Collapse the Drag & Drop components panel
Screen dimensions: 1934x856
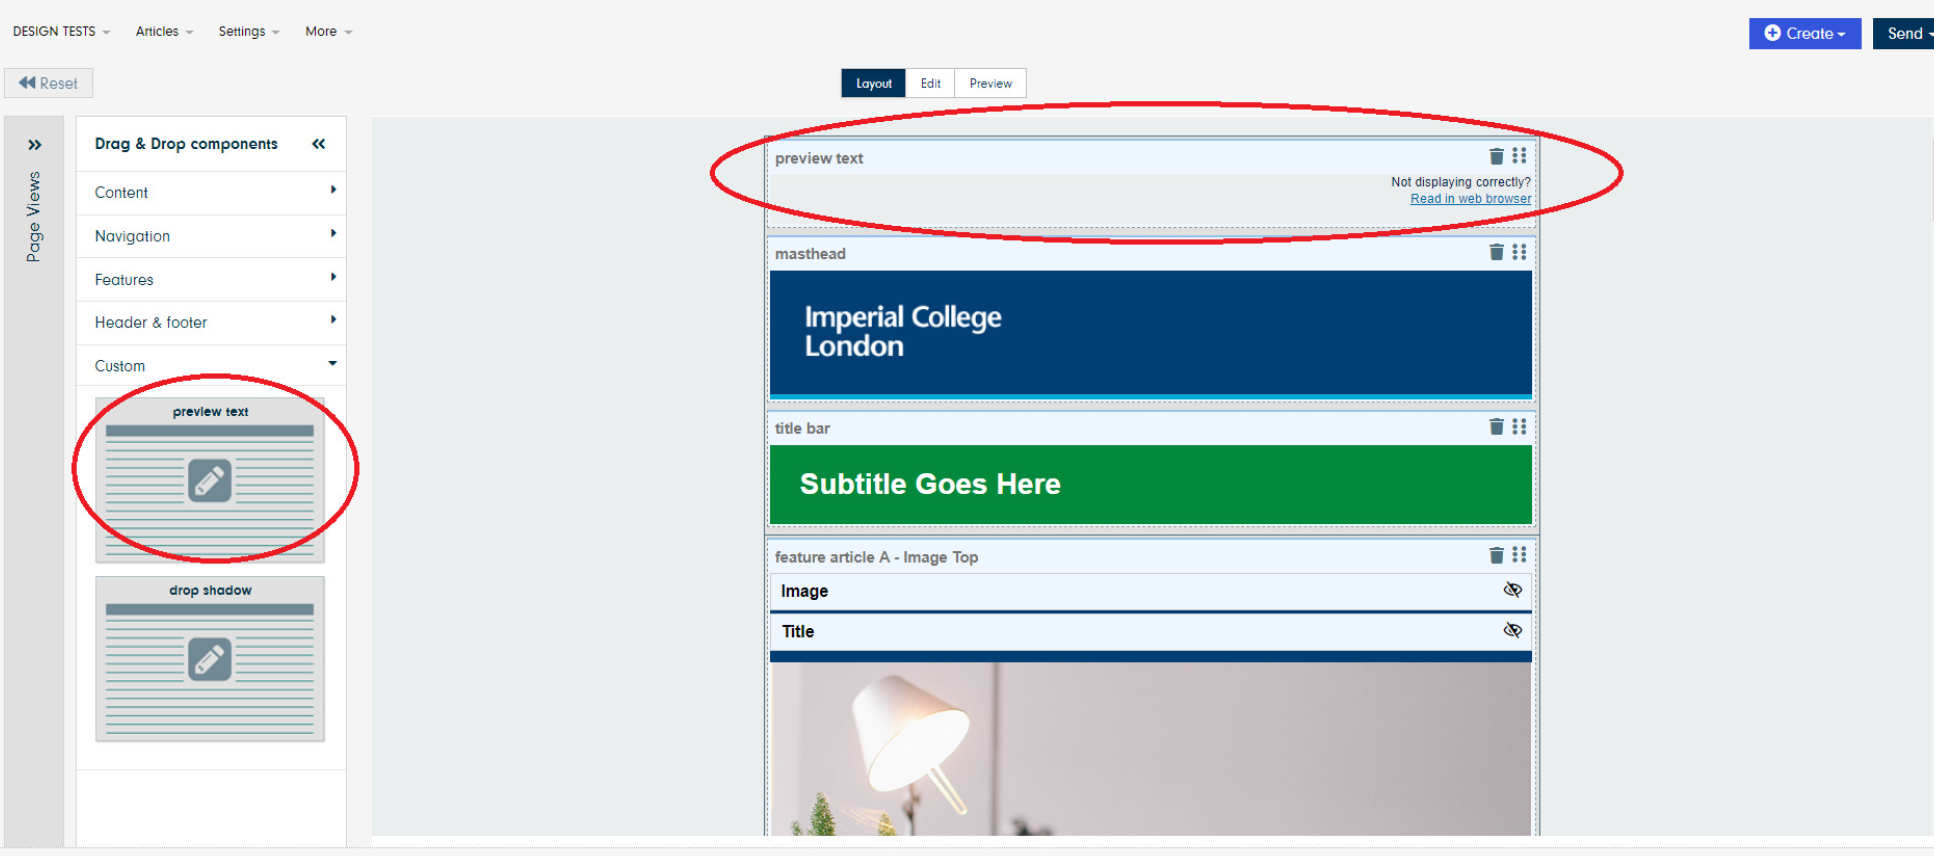coord(319,144)
